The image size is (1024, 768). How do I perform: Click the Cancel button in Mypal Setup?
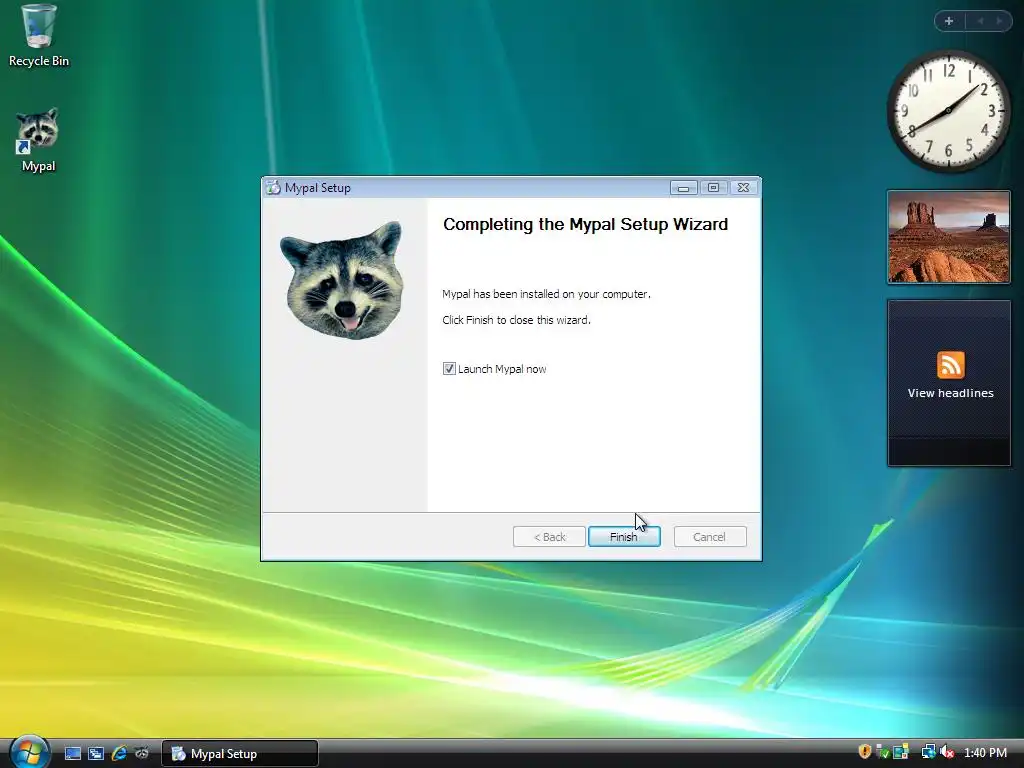709,537
